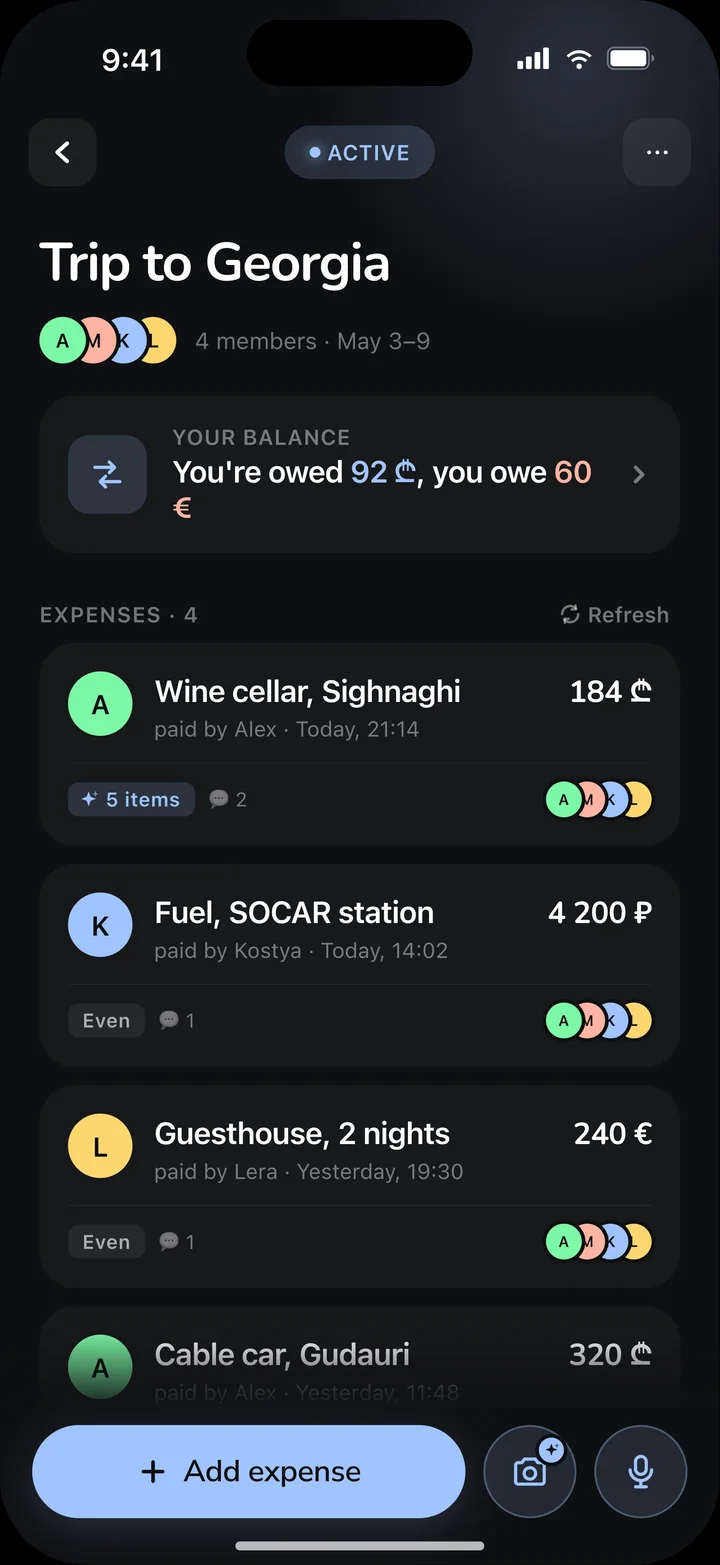Toggle the ACTIVE status pill

pyautogui.click(x=360, y=152)
